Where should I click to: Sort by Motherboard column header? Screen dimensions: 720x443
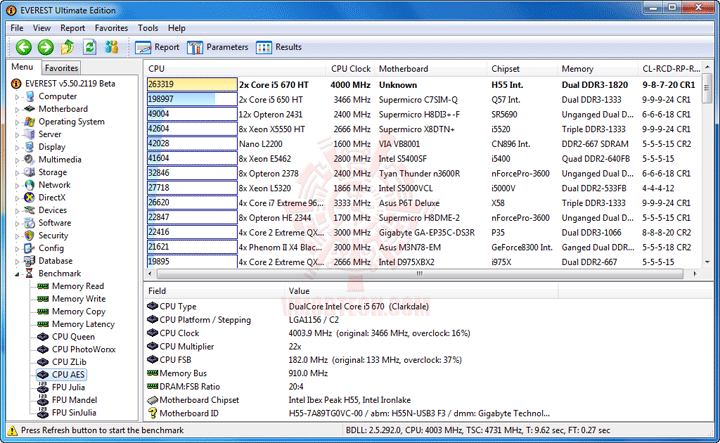pos(431,68)
